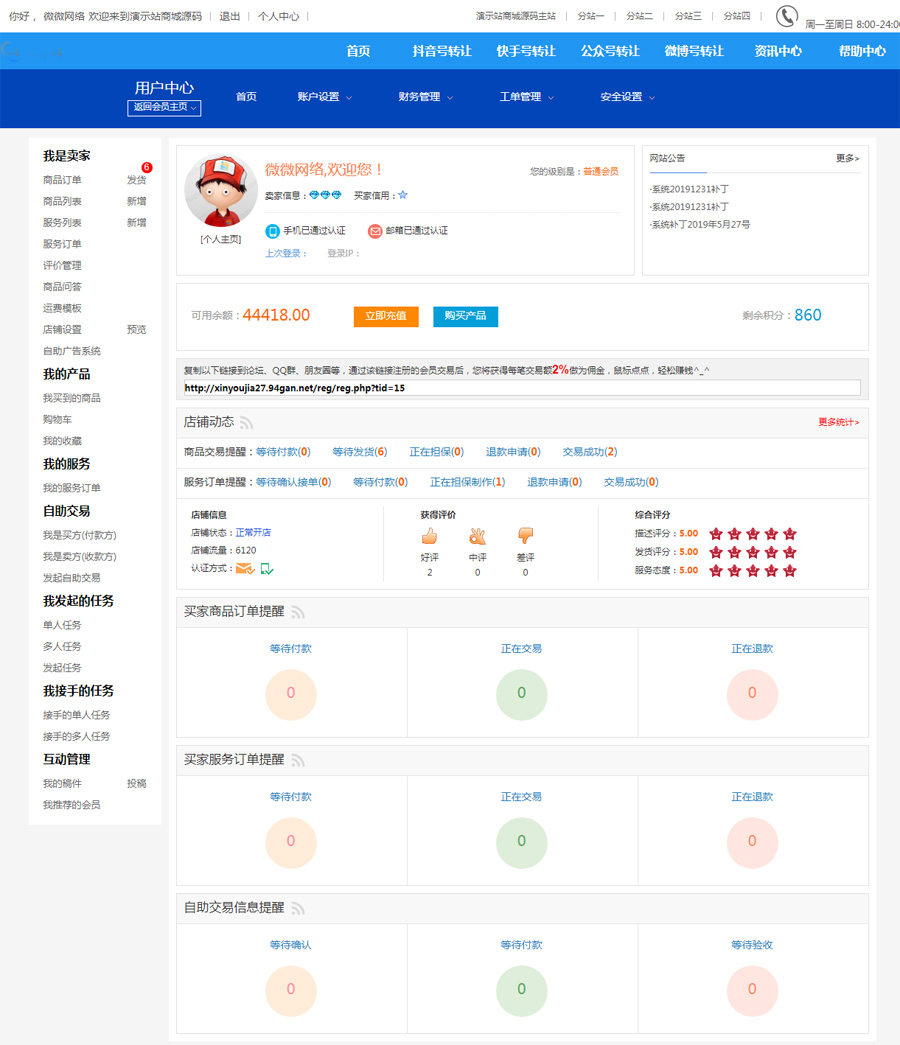Expand the 账户设置 dropdown menu
Screen dimensions: 900x1045
tap(325, 97)
